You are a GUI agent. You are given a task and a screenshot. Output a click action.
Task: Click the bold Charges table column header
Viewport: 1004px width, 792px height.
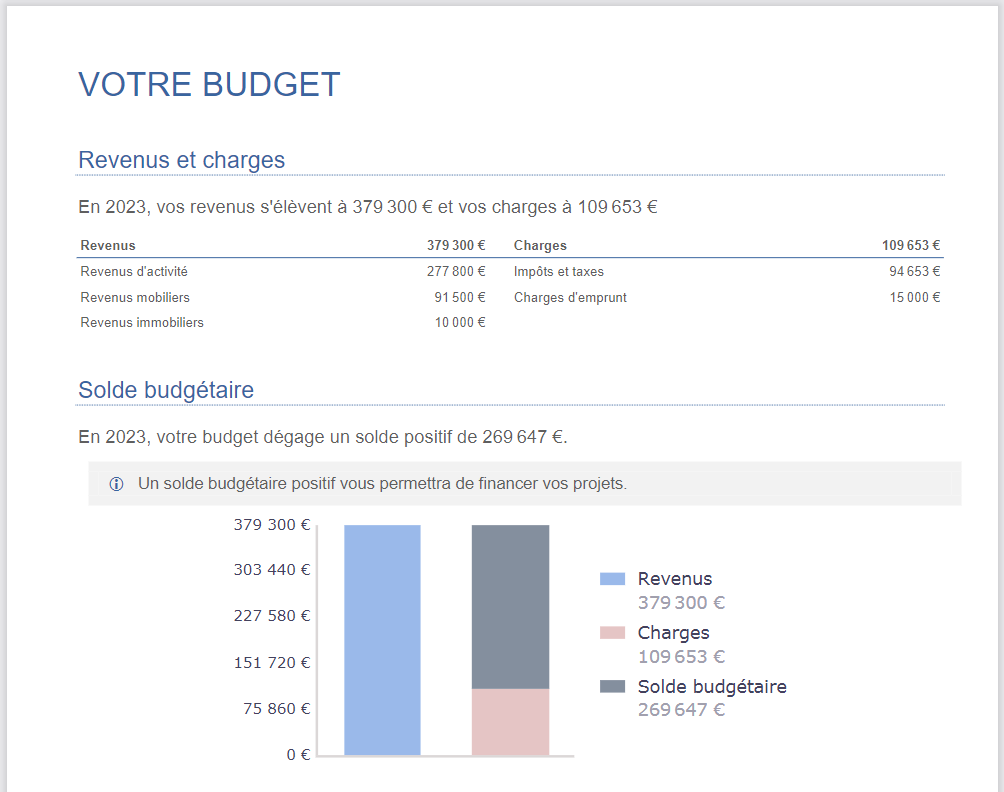point(540,246)
